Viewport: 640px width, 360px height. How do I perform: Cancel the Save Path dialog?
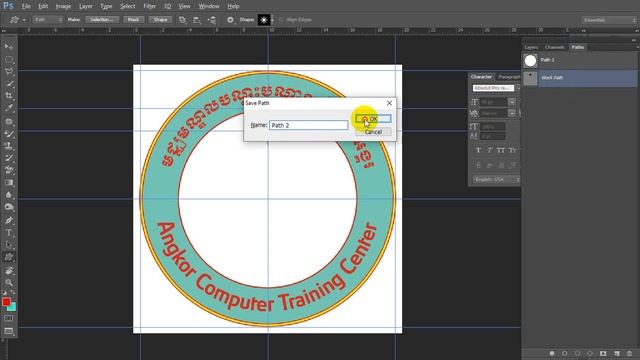[x=373, y=132]
